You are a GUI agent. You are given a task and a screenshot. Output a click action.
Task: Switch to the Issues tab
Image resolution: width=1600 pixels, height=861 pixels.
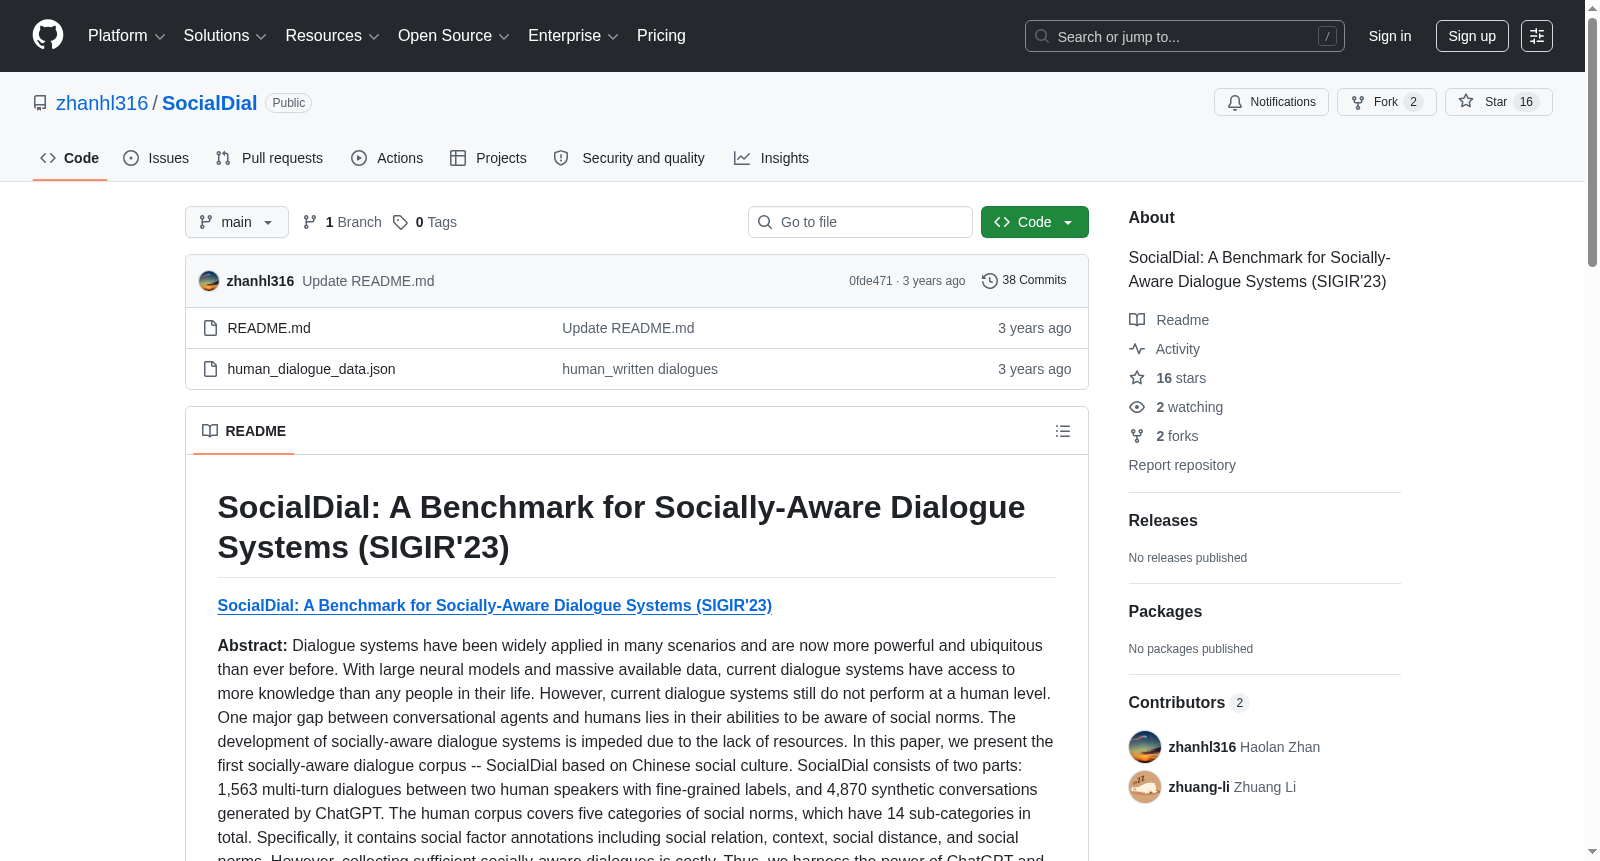coord(156,158)
